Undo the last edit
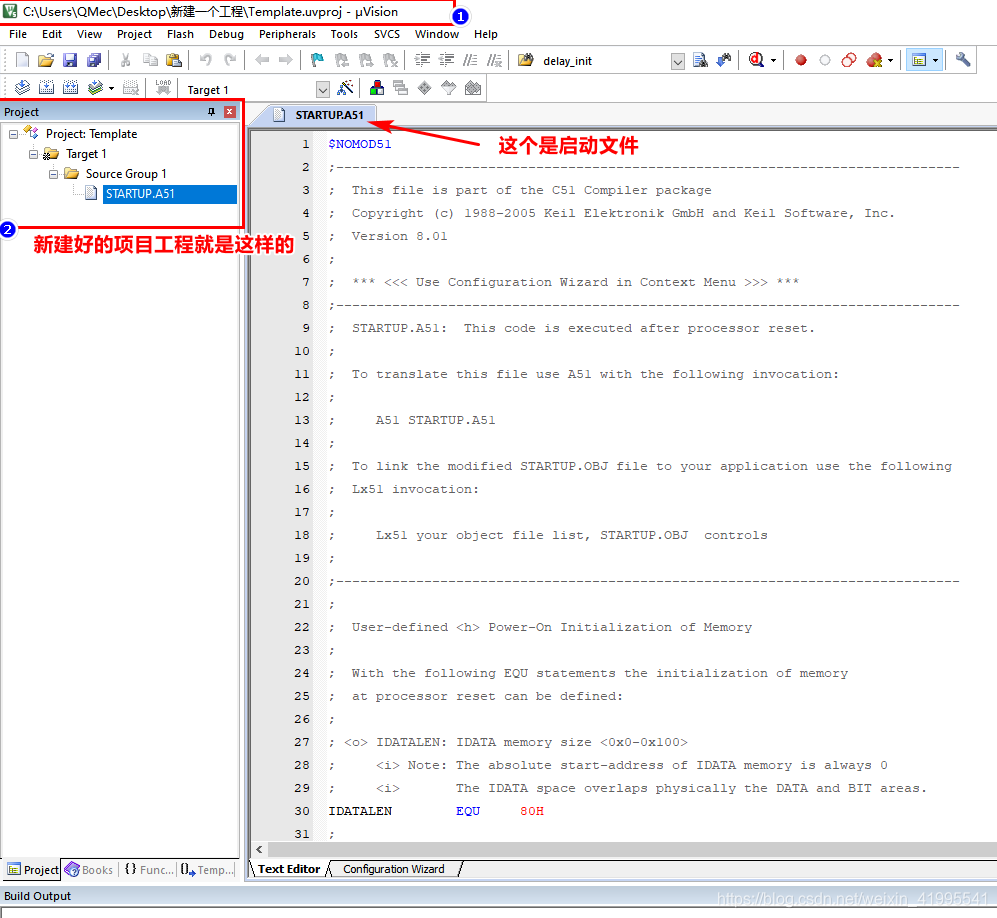Viewport: 997px width, 918px height. [205, 60]
